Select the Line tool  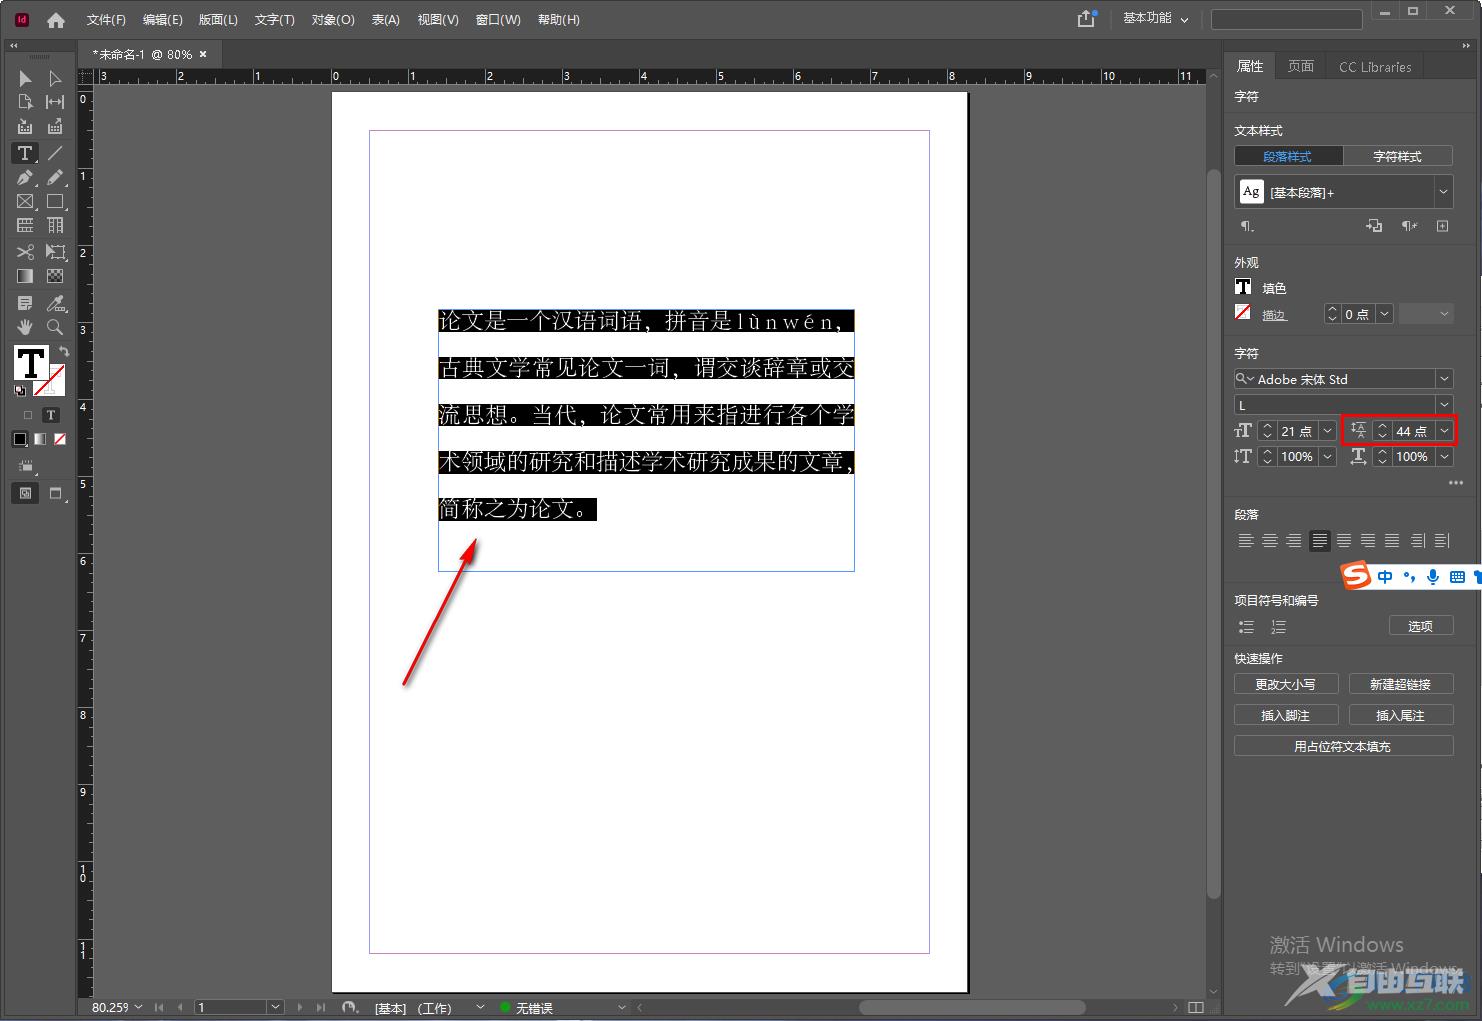55,153
